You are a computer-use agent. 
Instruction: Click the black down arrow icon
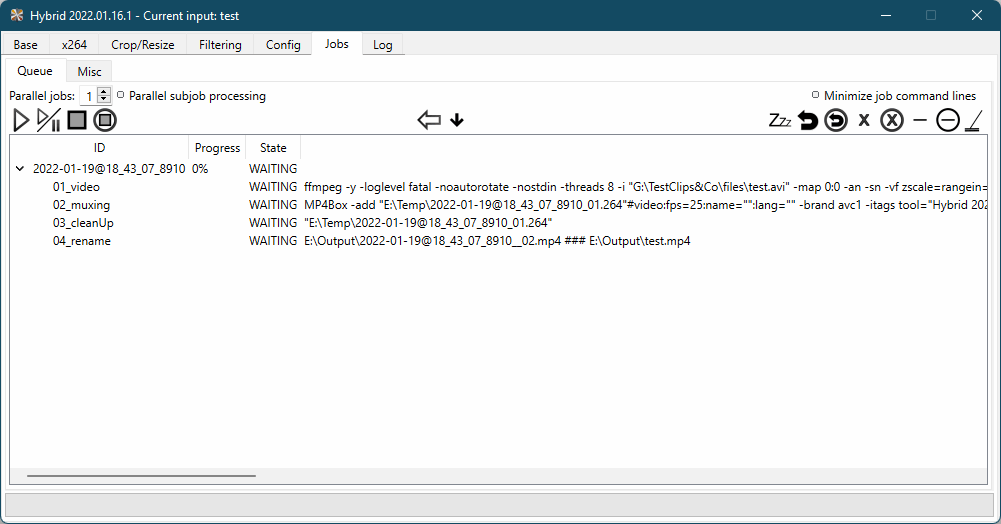click(457, 121)
